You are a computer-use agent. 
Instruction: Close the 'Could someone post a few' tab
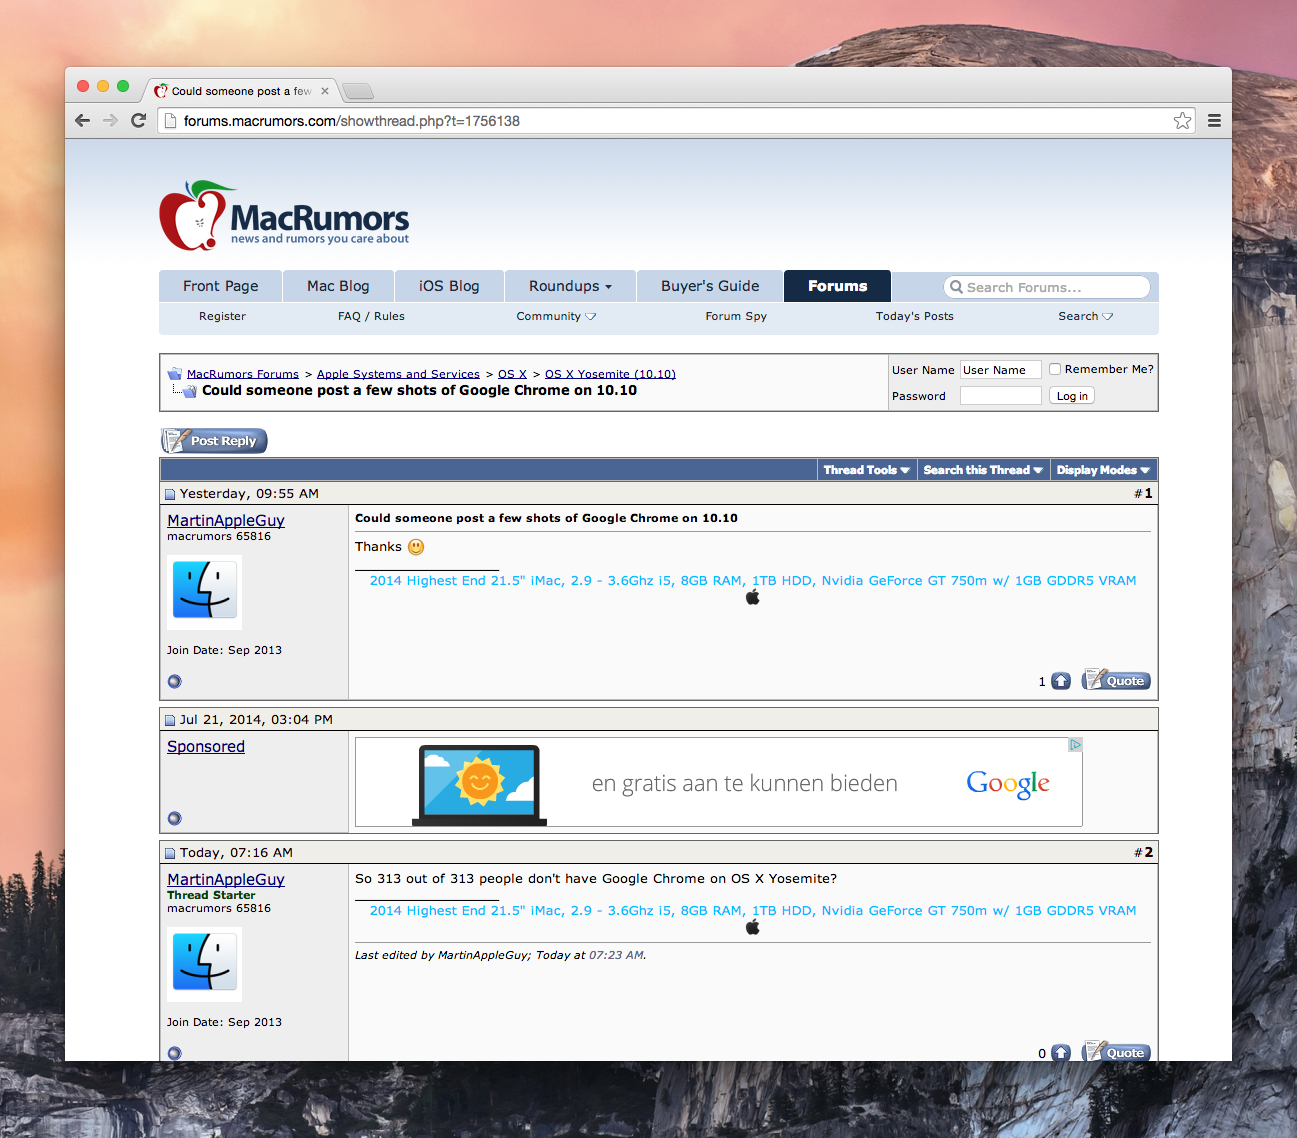tap(325, 91)
